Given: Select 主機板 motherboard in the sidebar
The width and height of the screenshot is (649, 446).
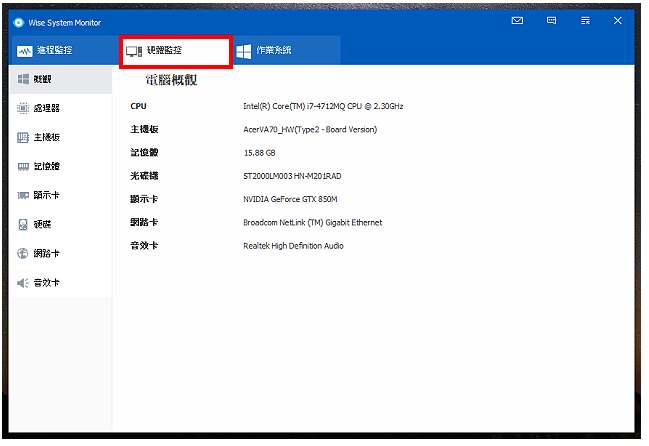Looking at the screenshot, I should coord(60,137).
